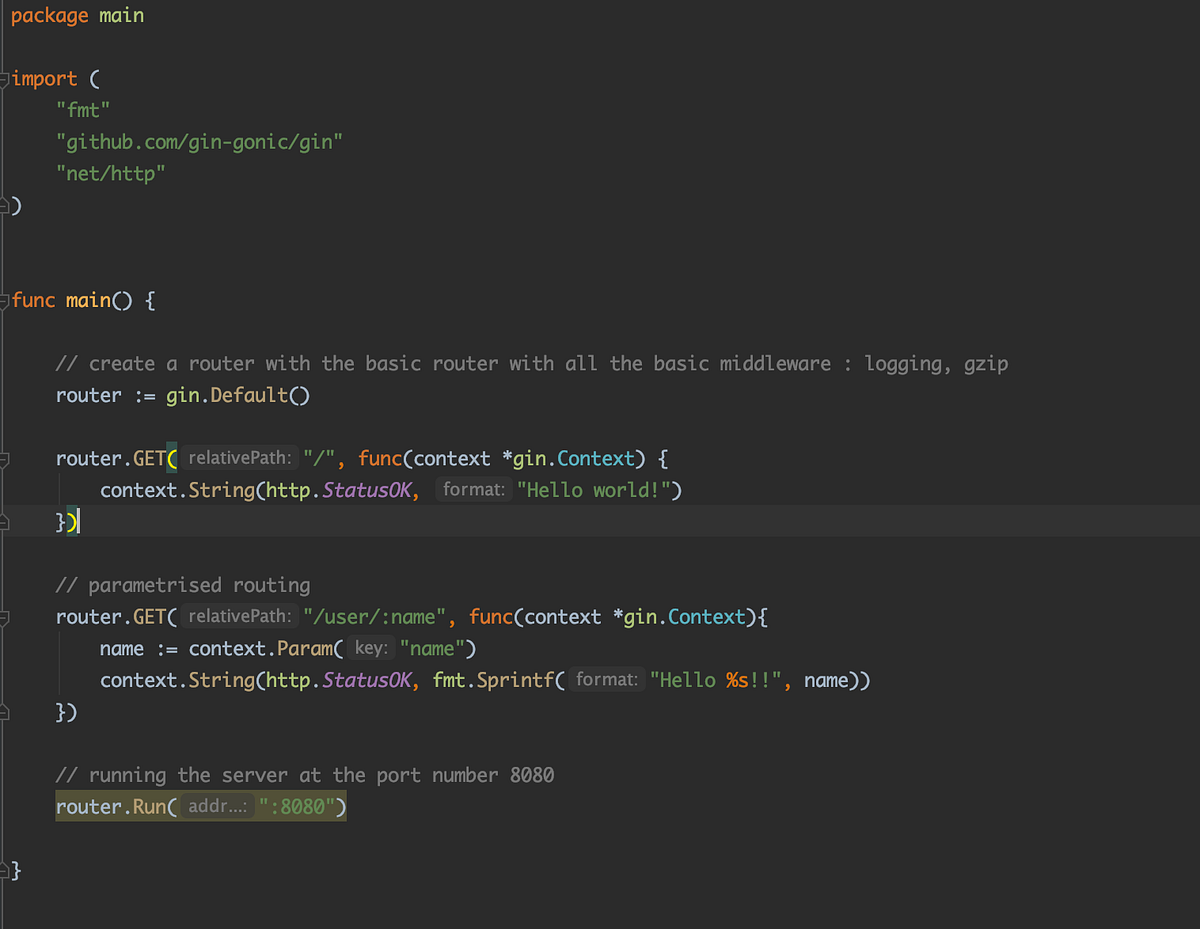The image size is (1200, 929).
Task: Collapse the parametrised routing handler block
Action: click(x=5, y=617)
